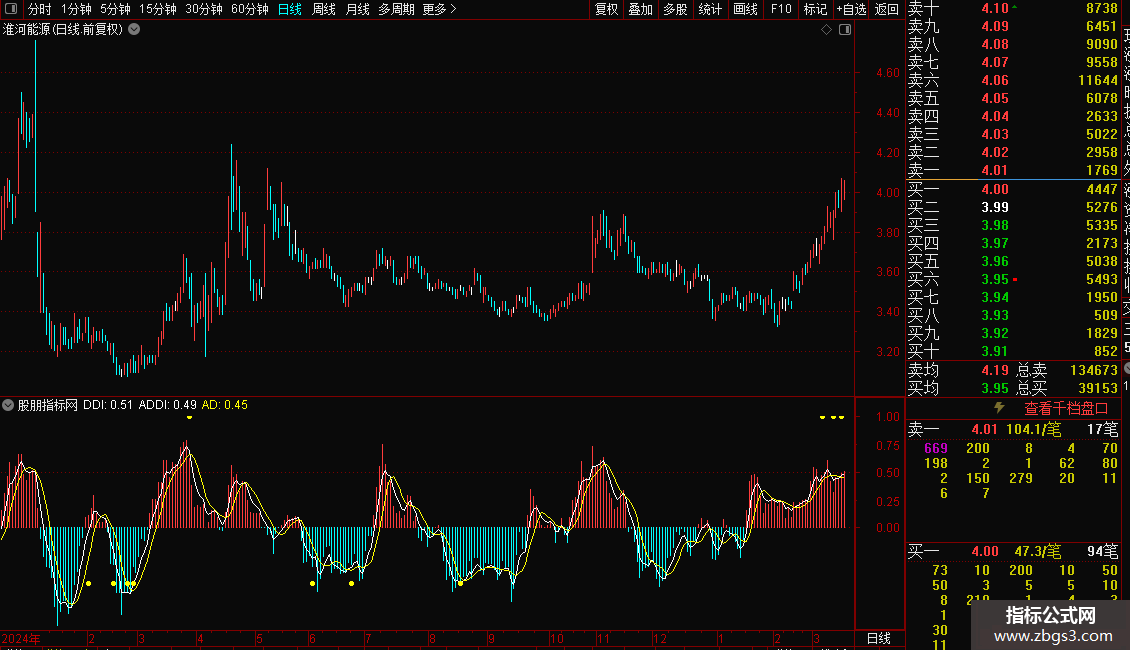This screenshot has height=650, width=1130.
Task: Click the 47.3/笔 value in 买一 queue header
Action: click(x=1037, y=551)
